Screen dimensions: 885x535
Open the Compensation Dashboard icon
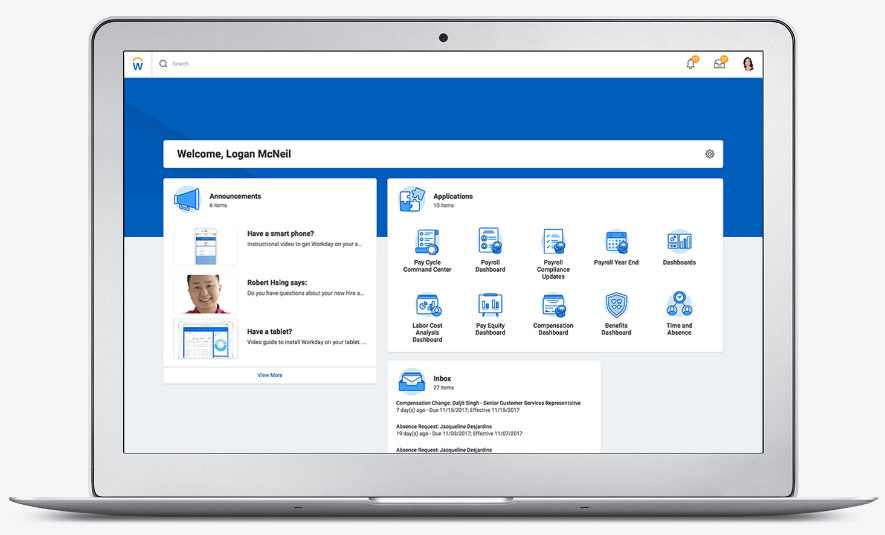click(553, 306)
